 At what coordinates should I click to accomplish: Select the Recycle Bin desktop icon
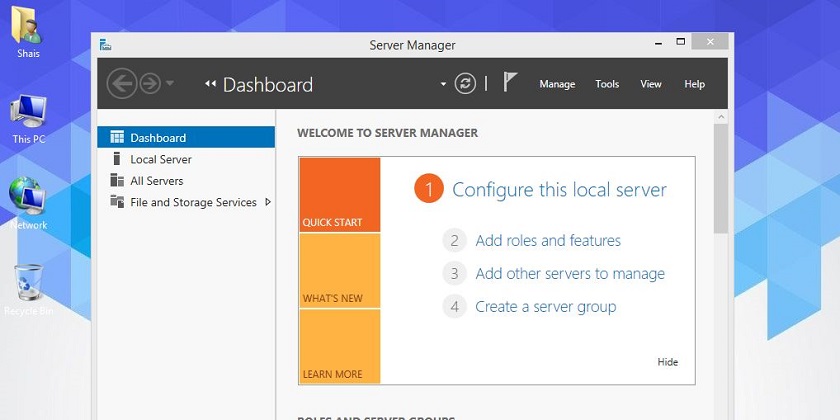pos(28,282)
